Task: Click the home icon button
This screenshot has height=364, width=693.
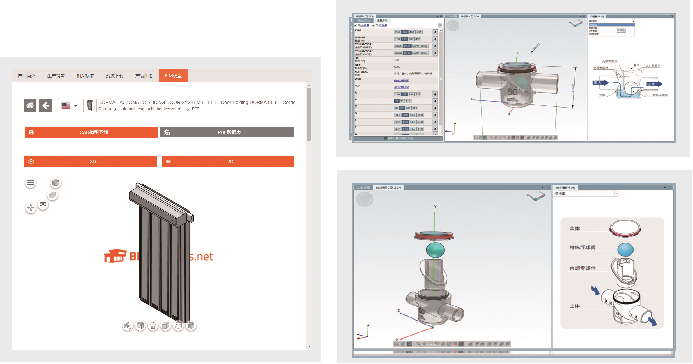Action: [x=30, y=106]
